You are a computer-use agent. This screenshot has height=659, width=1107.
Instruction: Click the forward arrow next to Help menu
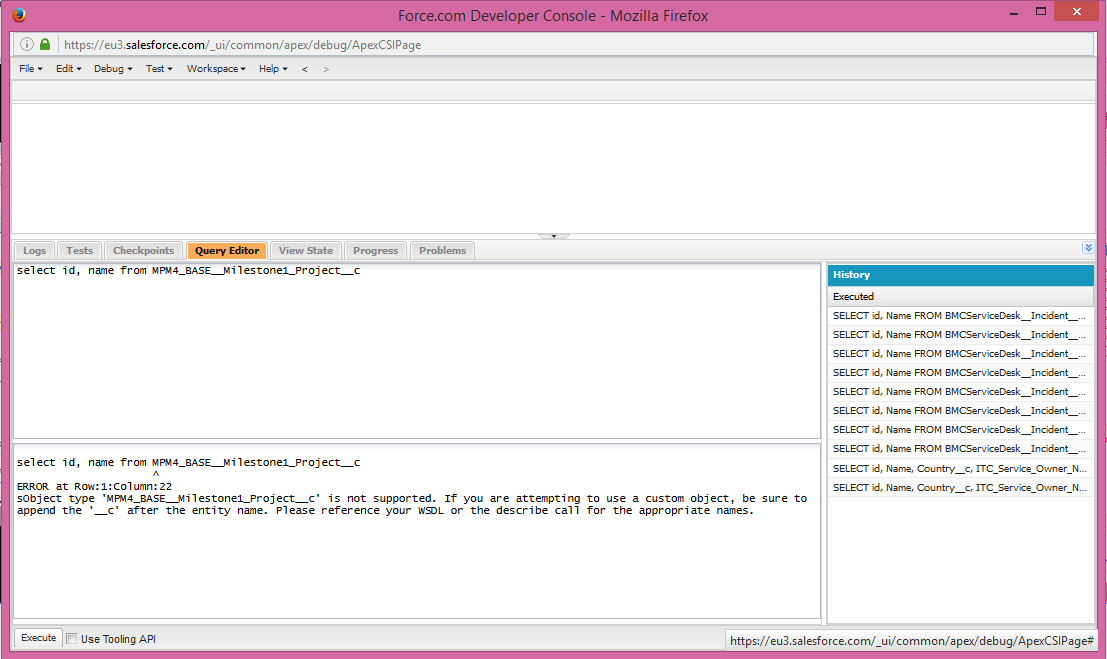(326, 69)
